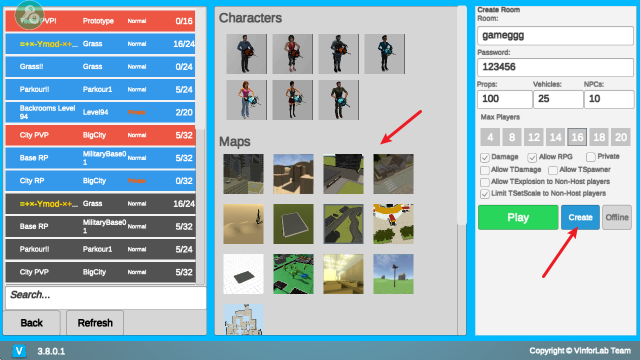This screenshot has width=640, height=360.
Task: Join the red City PVP room
Action: coord(100,136)
